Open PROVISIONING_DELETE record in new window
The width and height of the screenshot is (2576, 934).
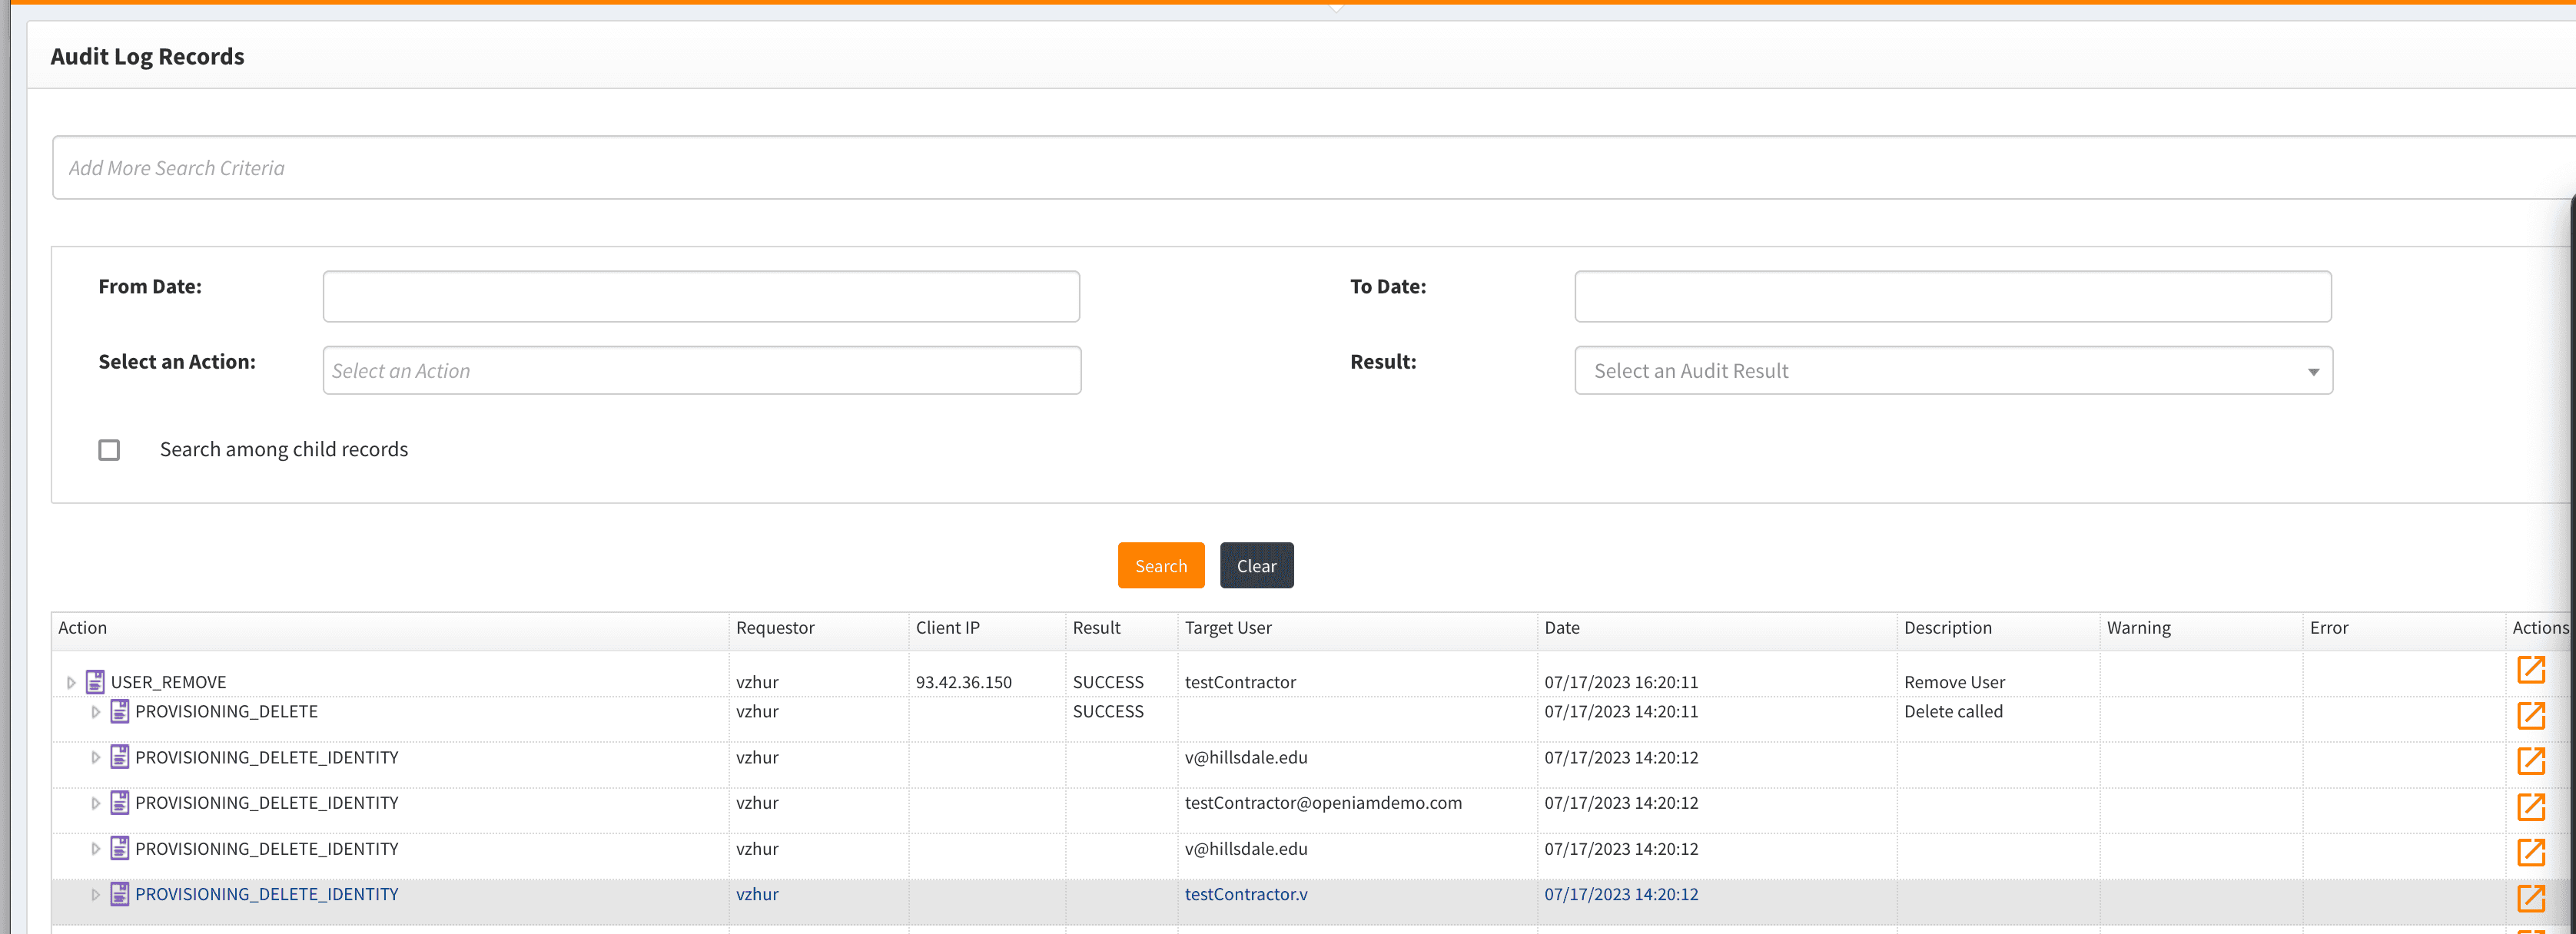[2530, 715]
